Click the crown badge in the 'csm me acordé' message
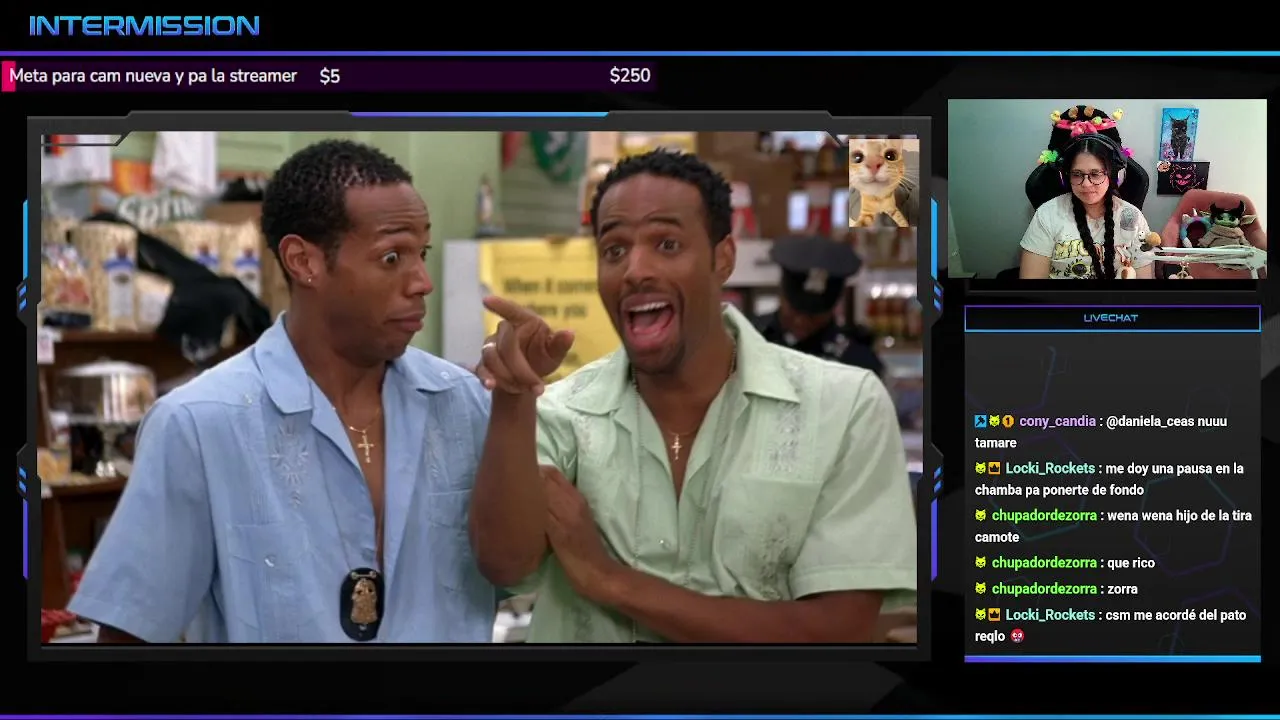1280x720 pixels. (995, 614)
